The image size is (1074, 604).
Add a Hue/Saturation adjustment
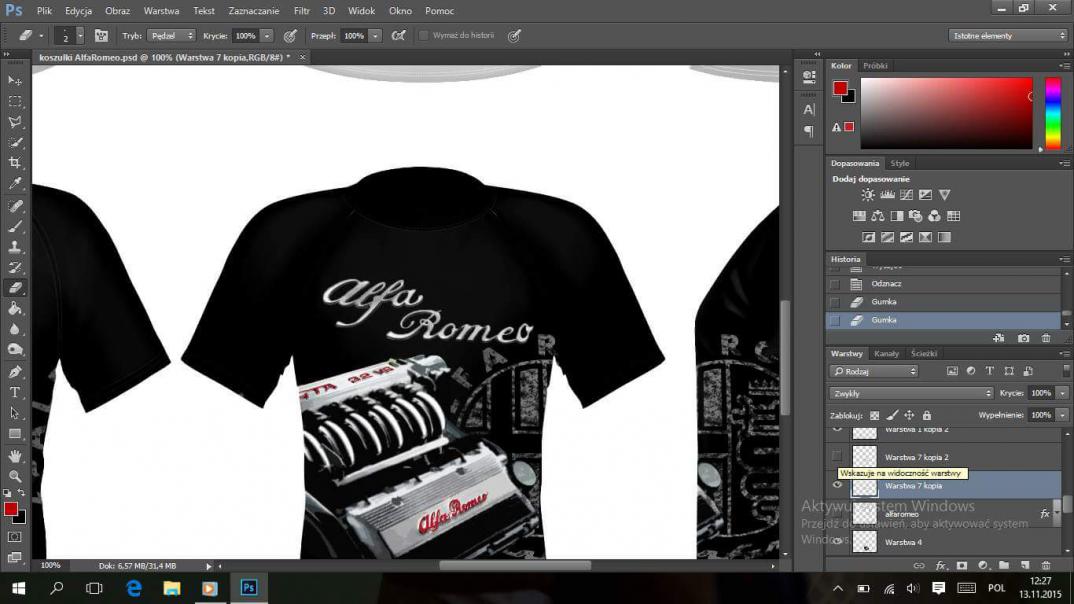coord(859,216)
